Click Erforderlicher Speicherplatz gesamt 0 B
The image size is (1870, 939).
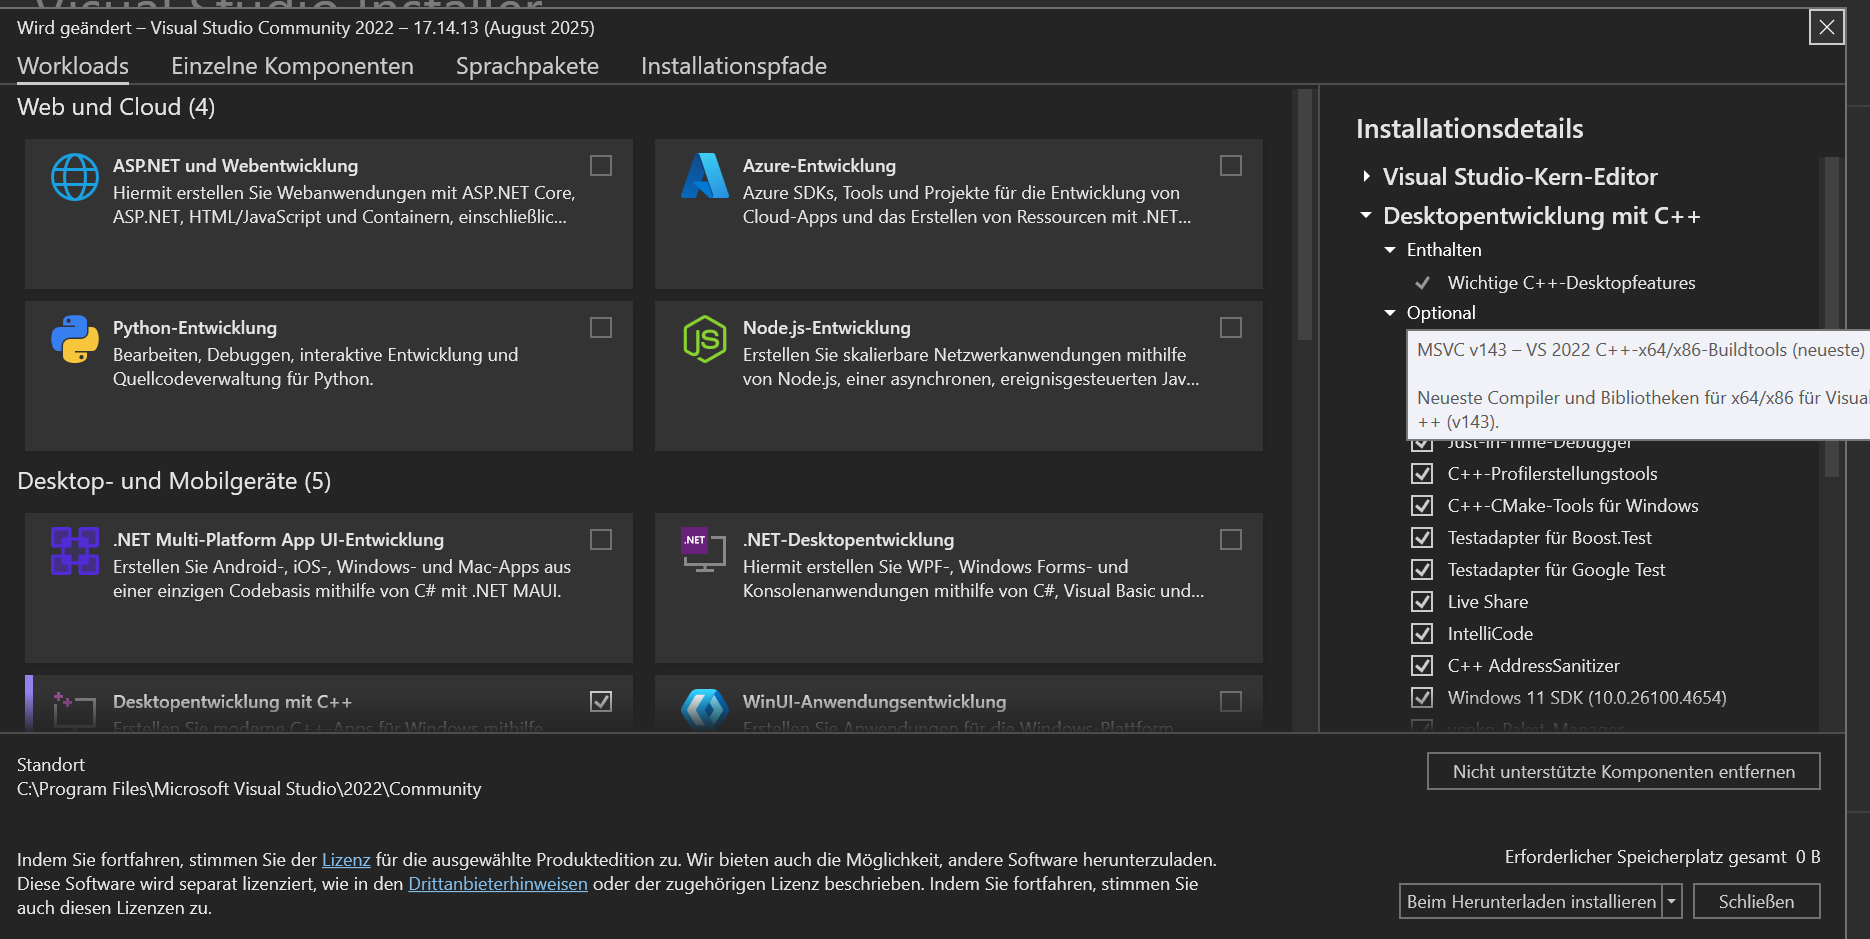tap(1662, 857)
